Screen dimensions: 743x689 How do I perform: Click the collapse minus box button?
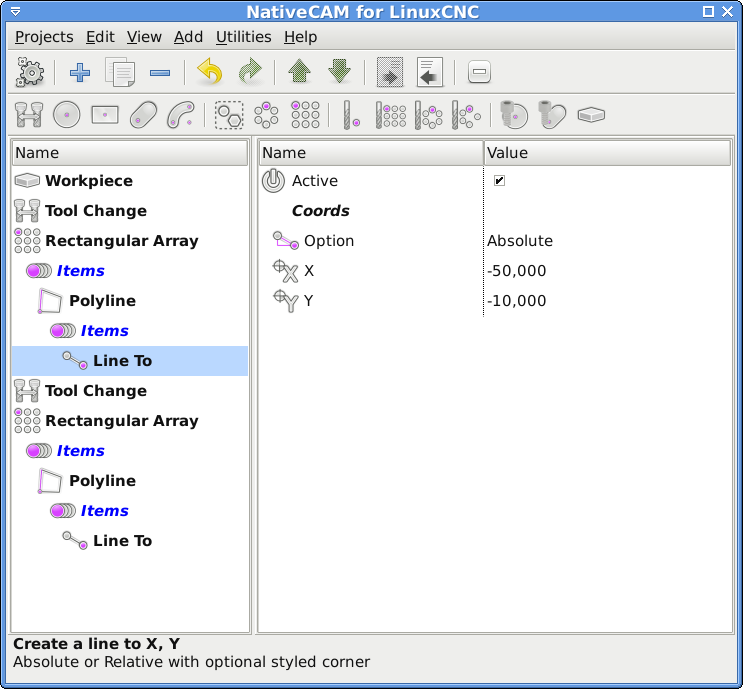(x=479, y=73)
